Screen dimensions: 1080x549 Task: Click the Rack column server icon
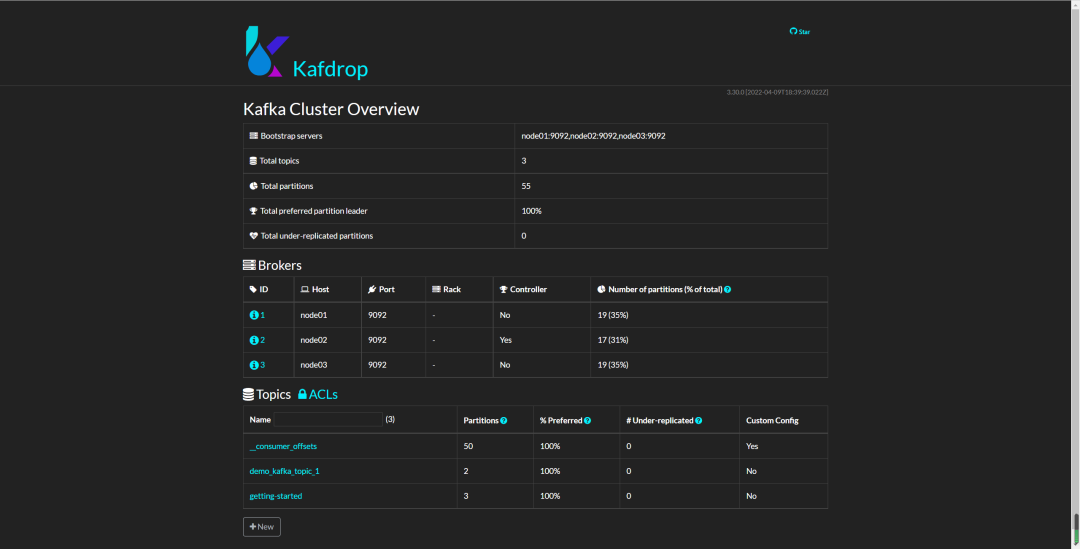[436, 289]
